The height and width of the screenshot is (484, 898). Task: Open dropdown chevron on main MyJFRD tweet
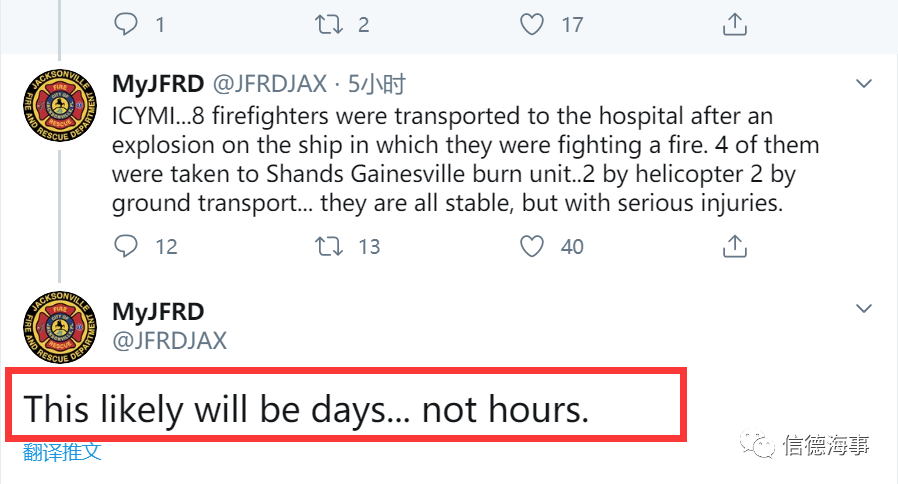864,309
